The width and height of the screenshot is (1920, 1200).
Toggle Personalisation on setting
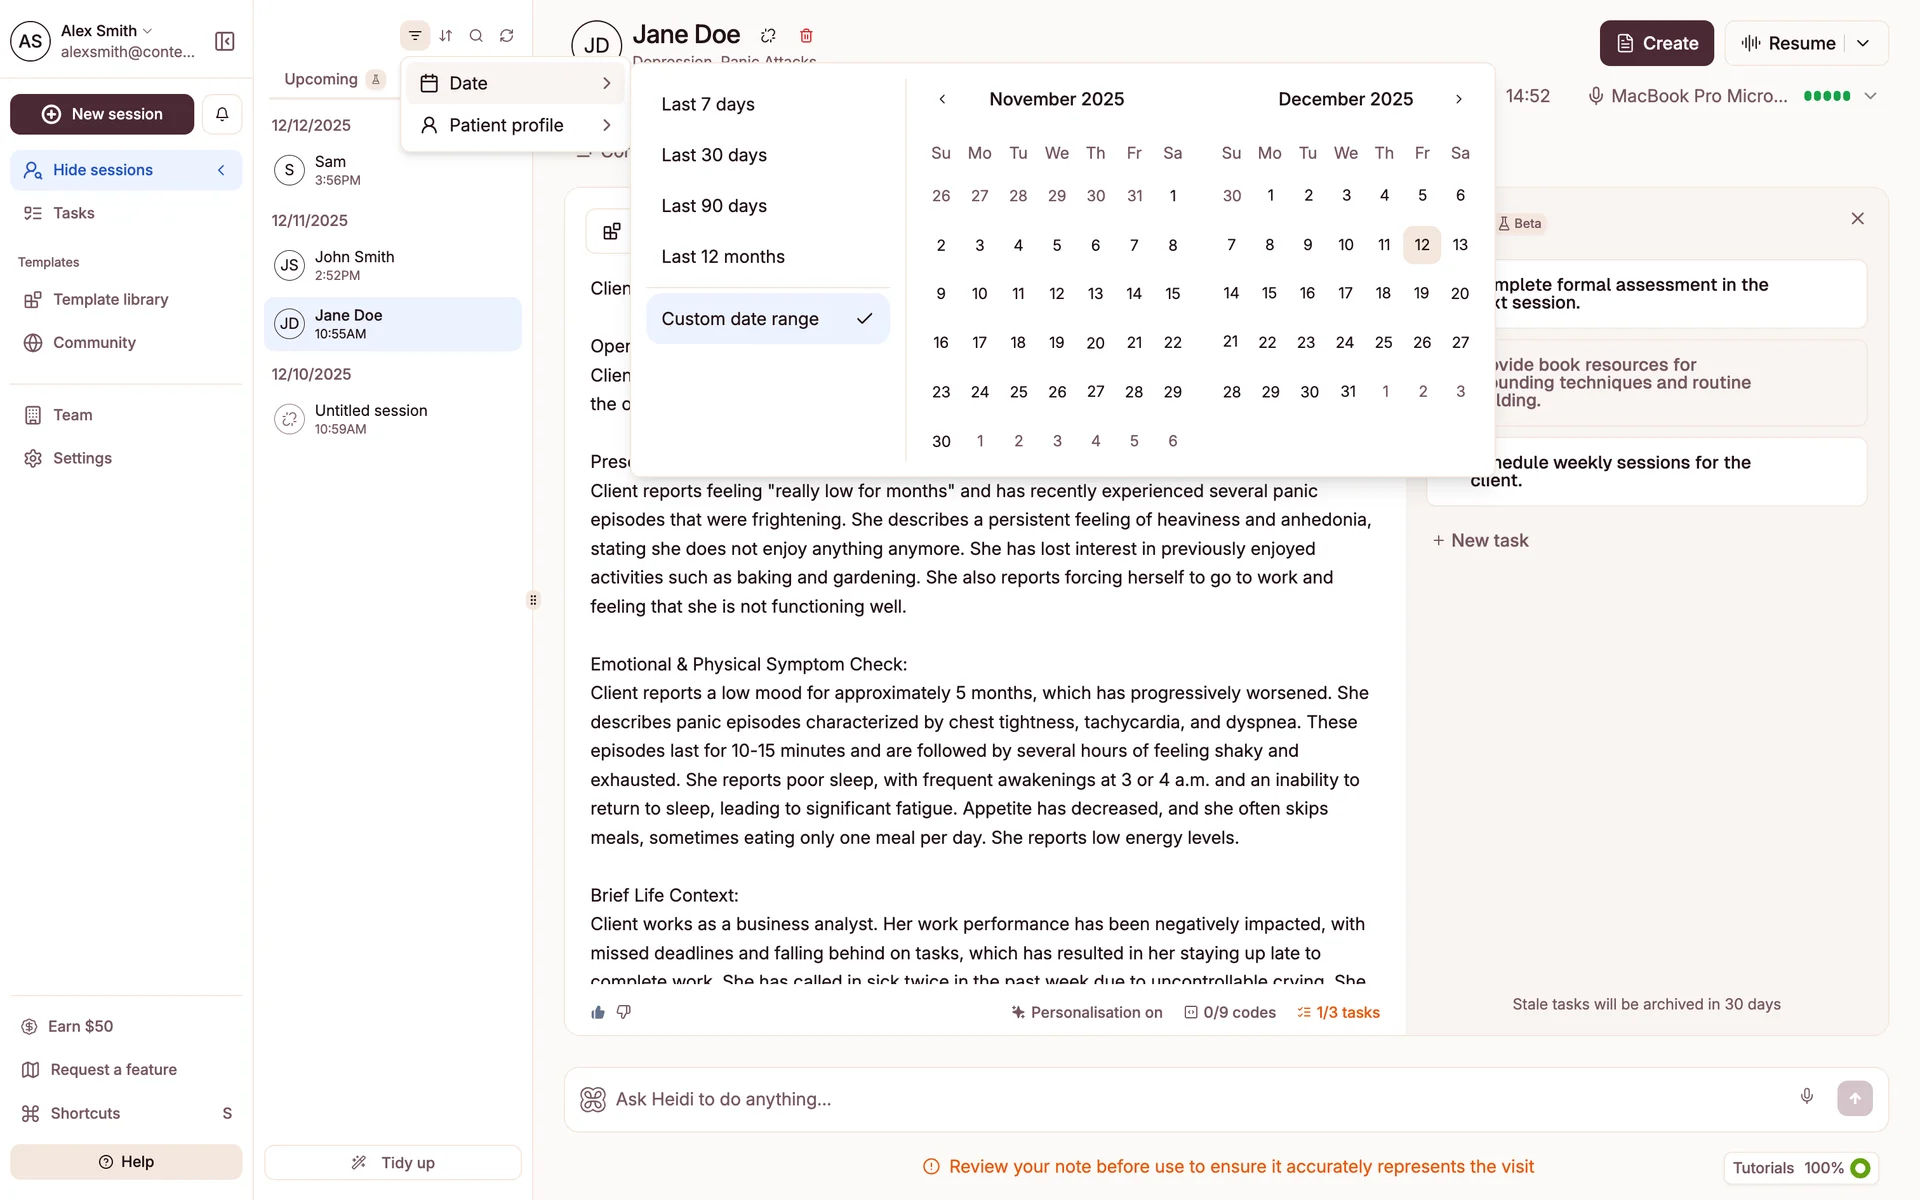point(1087,1012)
